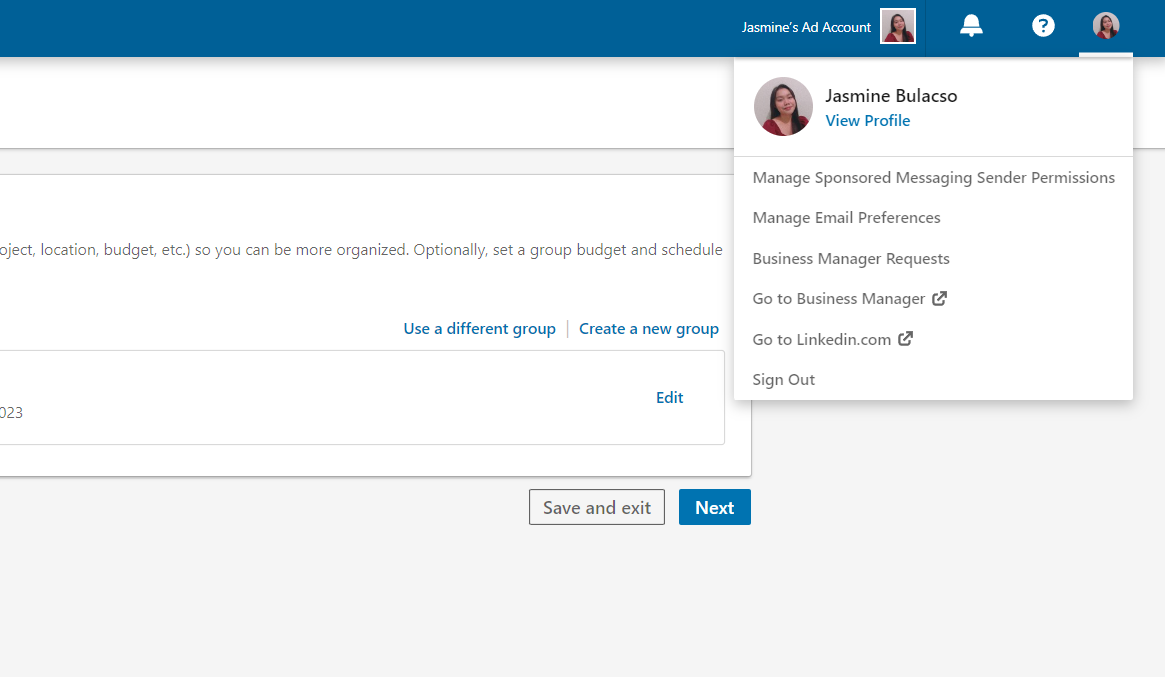Open the notifications bell icon
This screenshot has height=677, width=1165.
tap(970, 26)
